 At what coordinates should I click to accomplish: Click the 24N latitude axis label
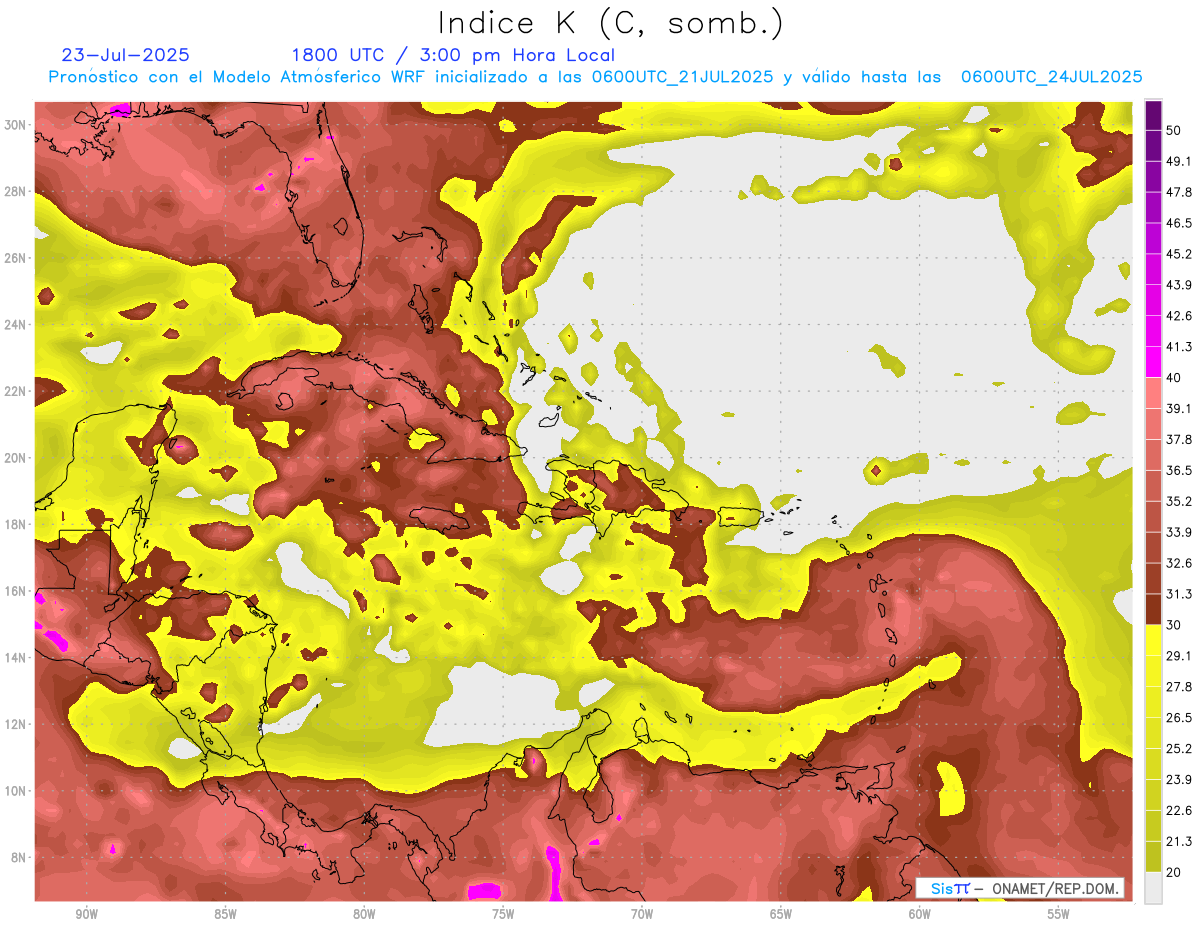[x=17, y=324]
